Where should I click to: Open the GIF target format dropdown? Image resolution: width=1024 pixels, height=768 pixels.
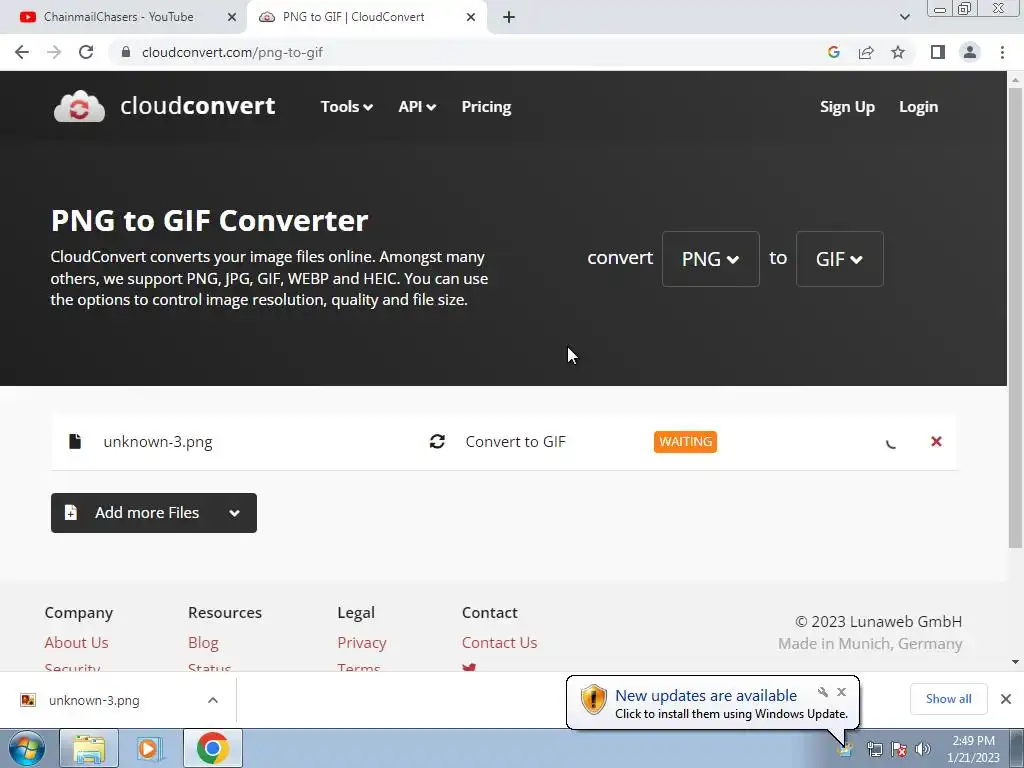point(839,259)
